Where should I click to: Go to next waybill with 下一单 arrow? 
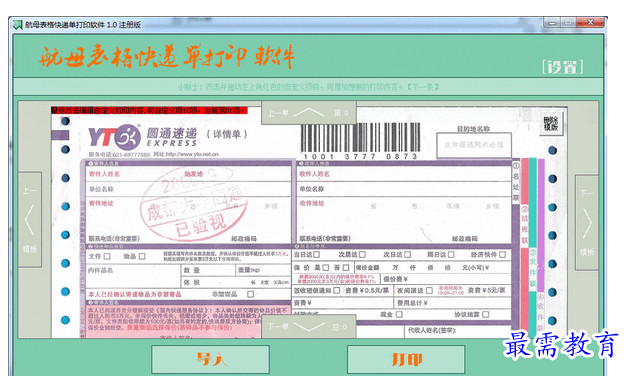309,327
